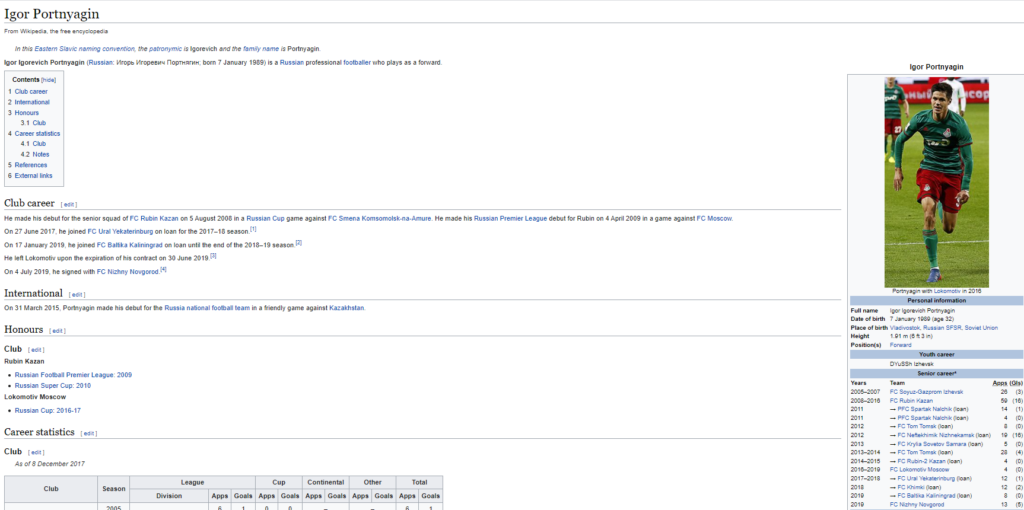Open citation [4] after Nizhny Novgorod

click(x=163, y=269)
